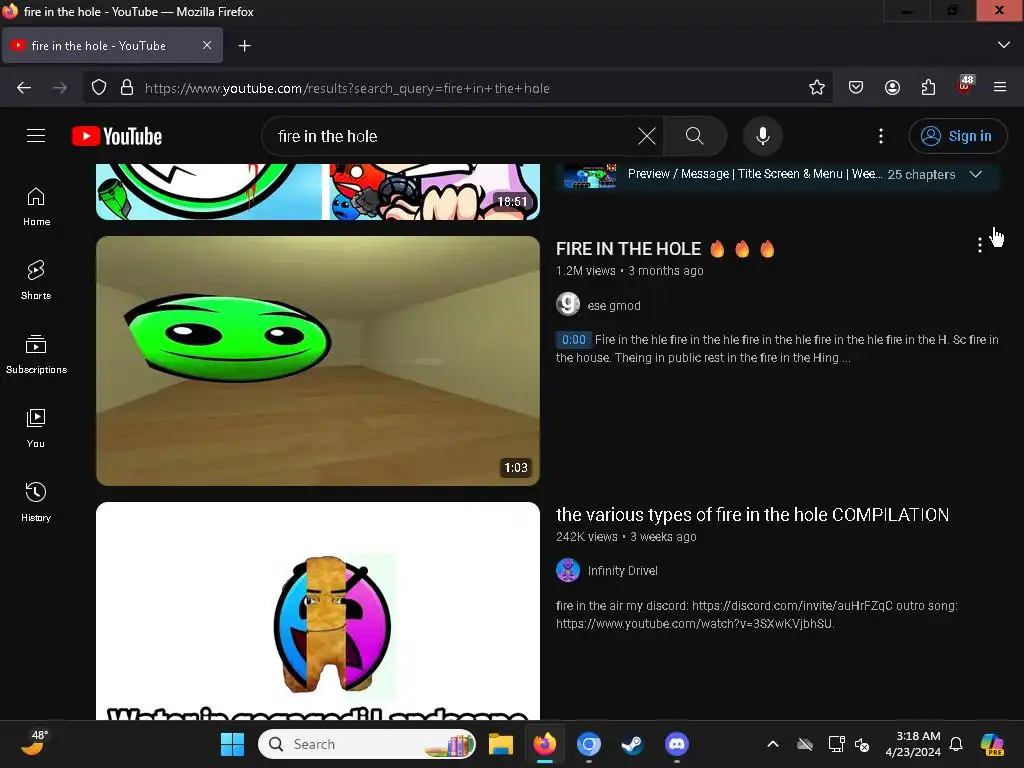
Task: Bookmark this page with the star
Action: tap(816, 88)
